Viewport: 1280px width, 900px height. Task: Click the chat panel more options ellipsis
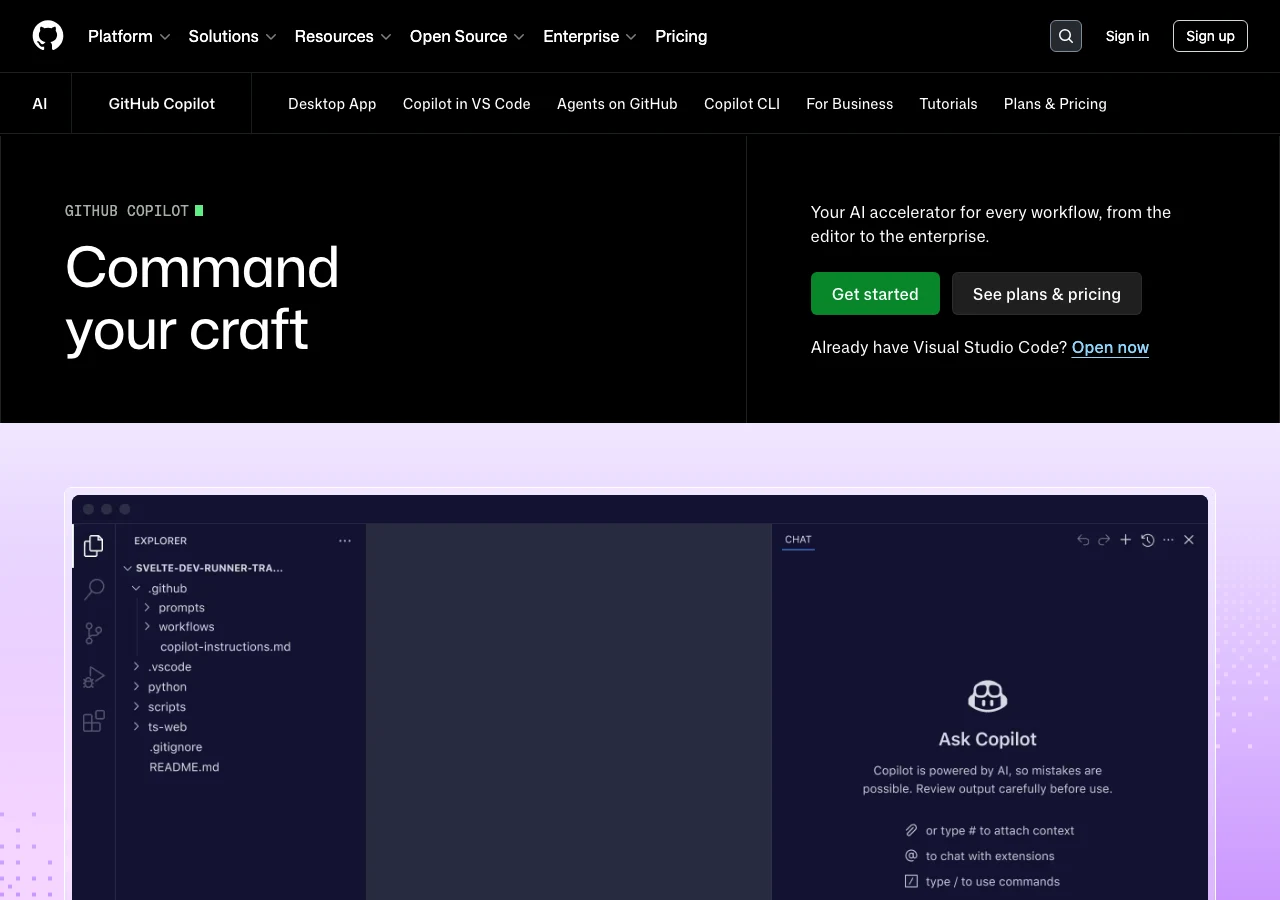pyautogui.click(x=1168, y=540)
